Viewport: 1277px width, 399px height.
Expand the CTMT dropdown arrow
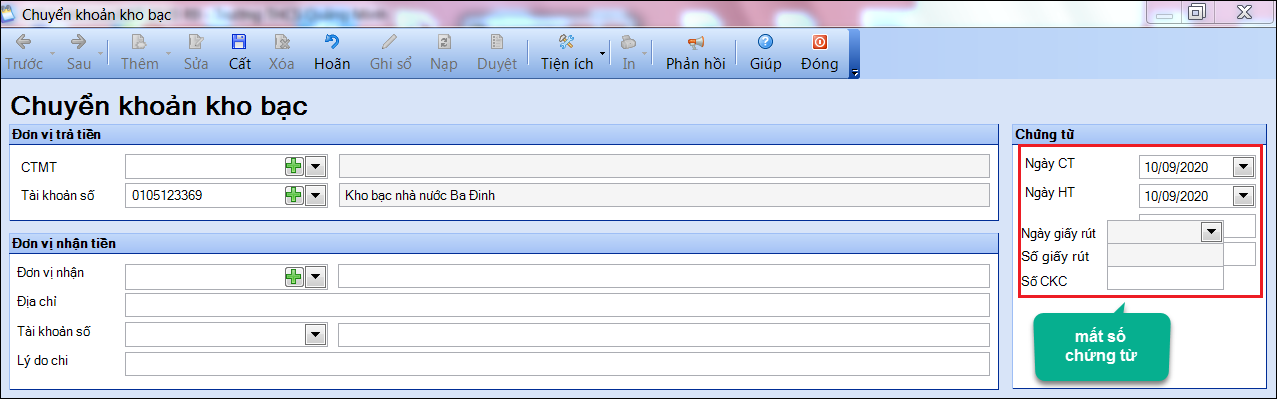[316, 166]
